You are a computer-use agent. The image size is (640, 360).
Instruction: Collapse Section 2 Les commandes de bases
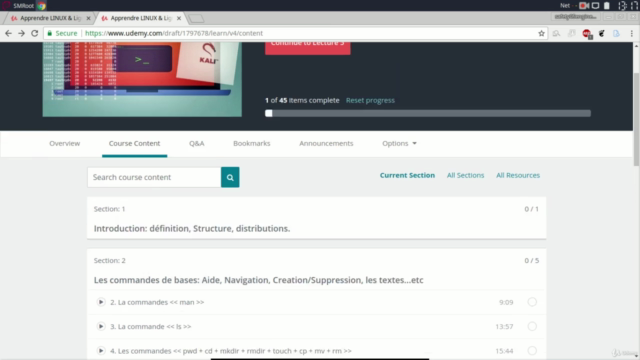point(316,270)
